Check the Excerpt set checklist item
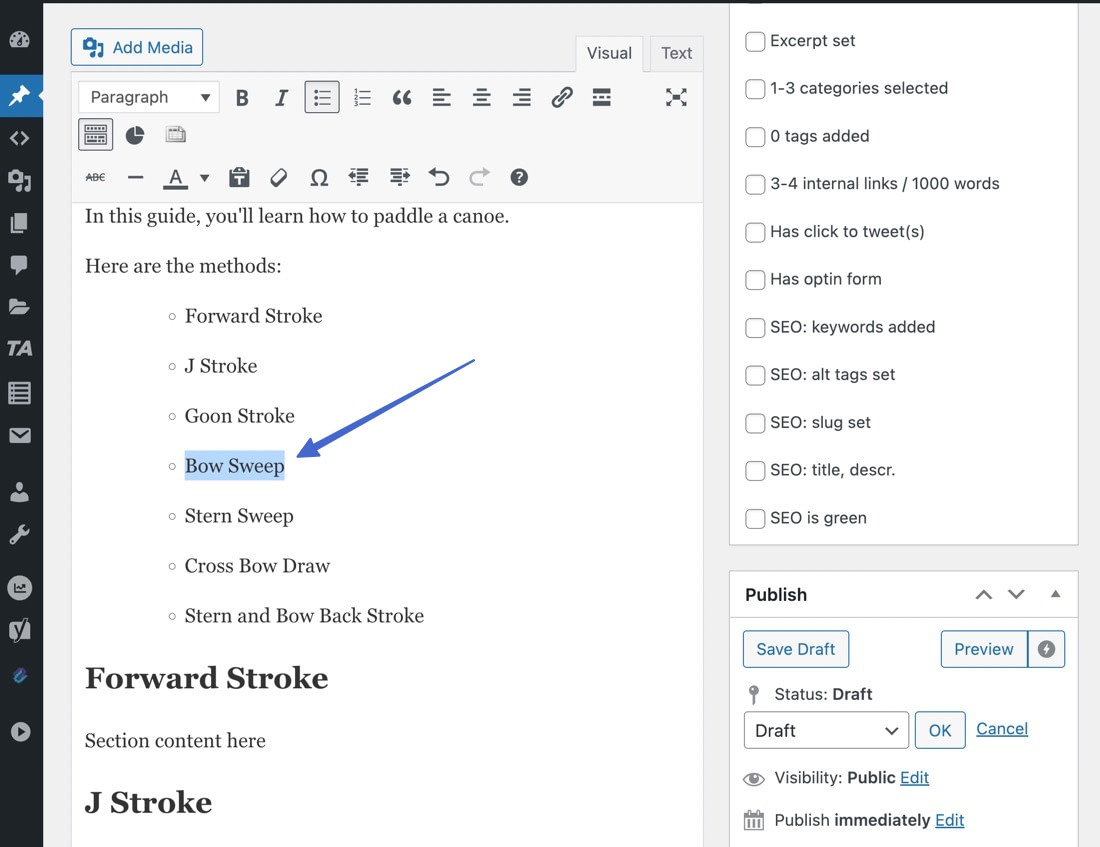The image size is (1100, 847). coord(755,41)
